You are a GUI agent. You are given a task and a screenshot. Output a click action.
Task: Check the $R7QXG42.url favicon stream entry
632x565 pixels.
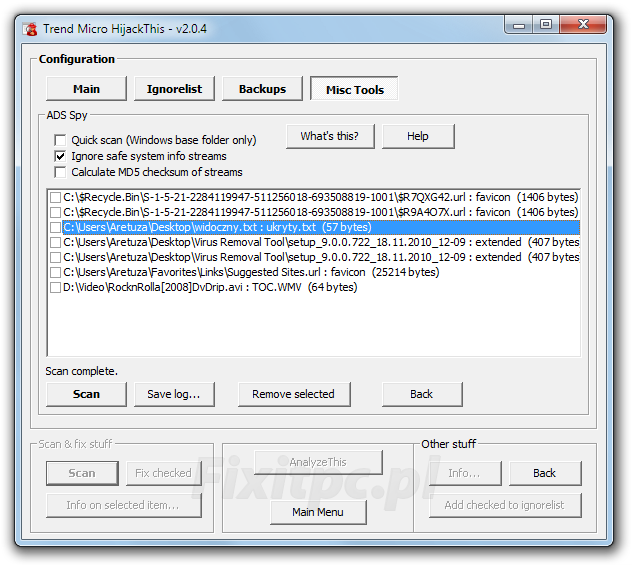(x=55, y=197)
